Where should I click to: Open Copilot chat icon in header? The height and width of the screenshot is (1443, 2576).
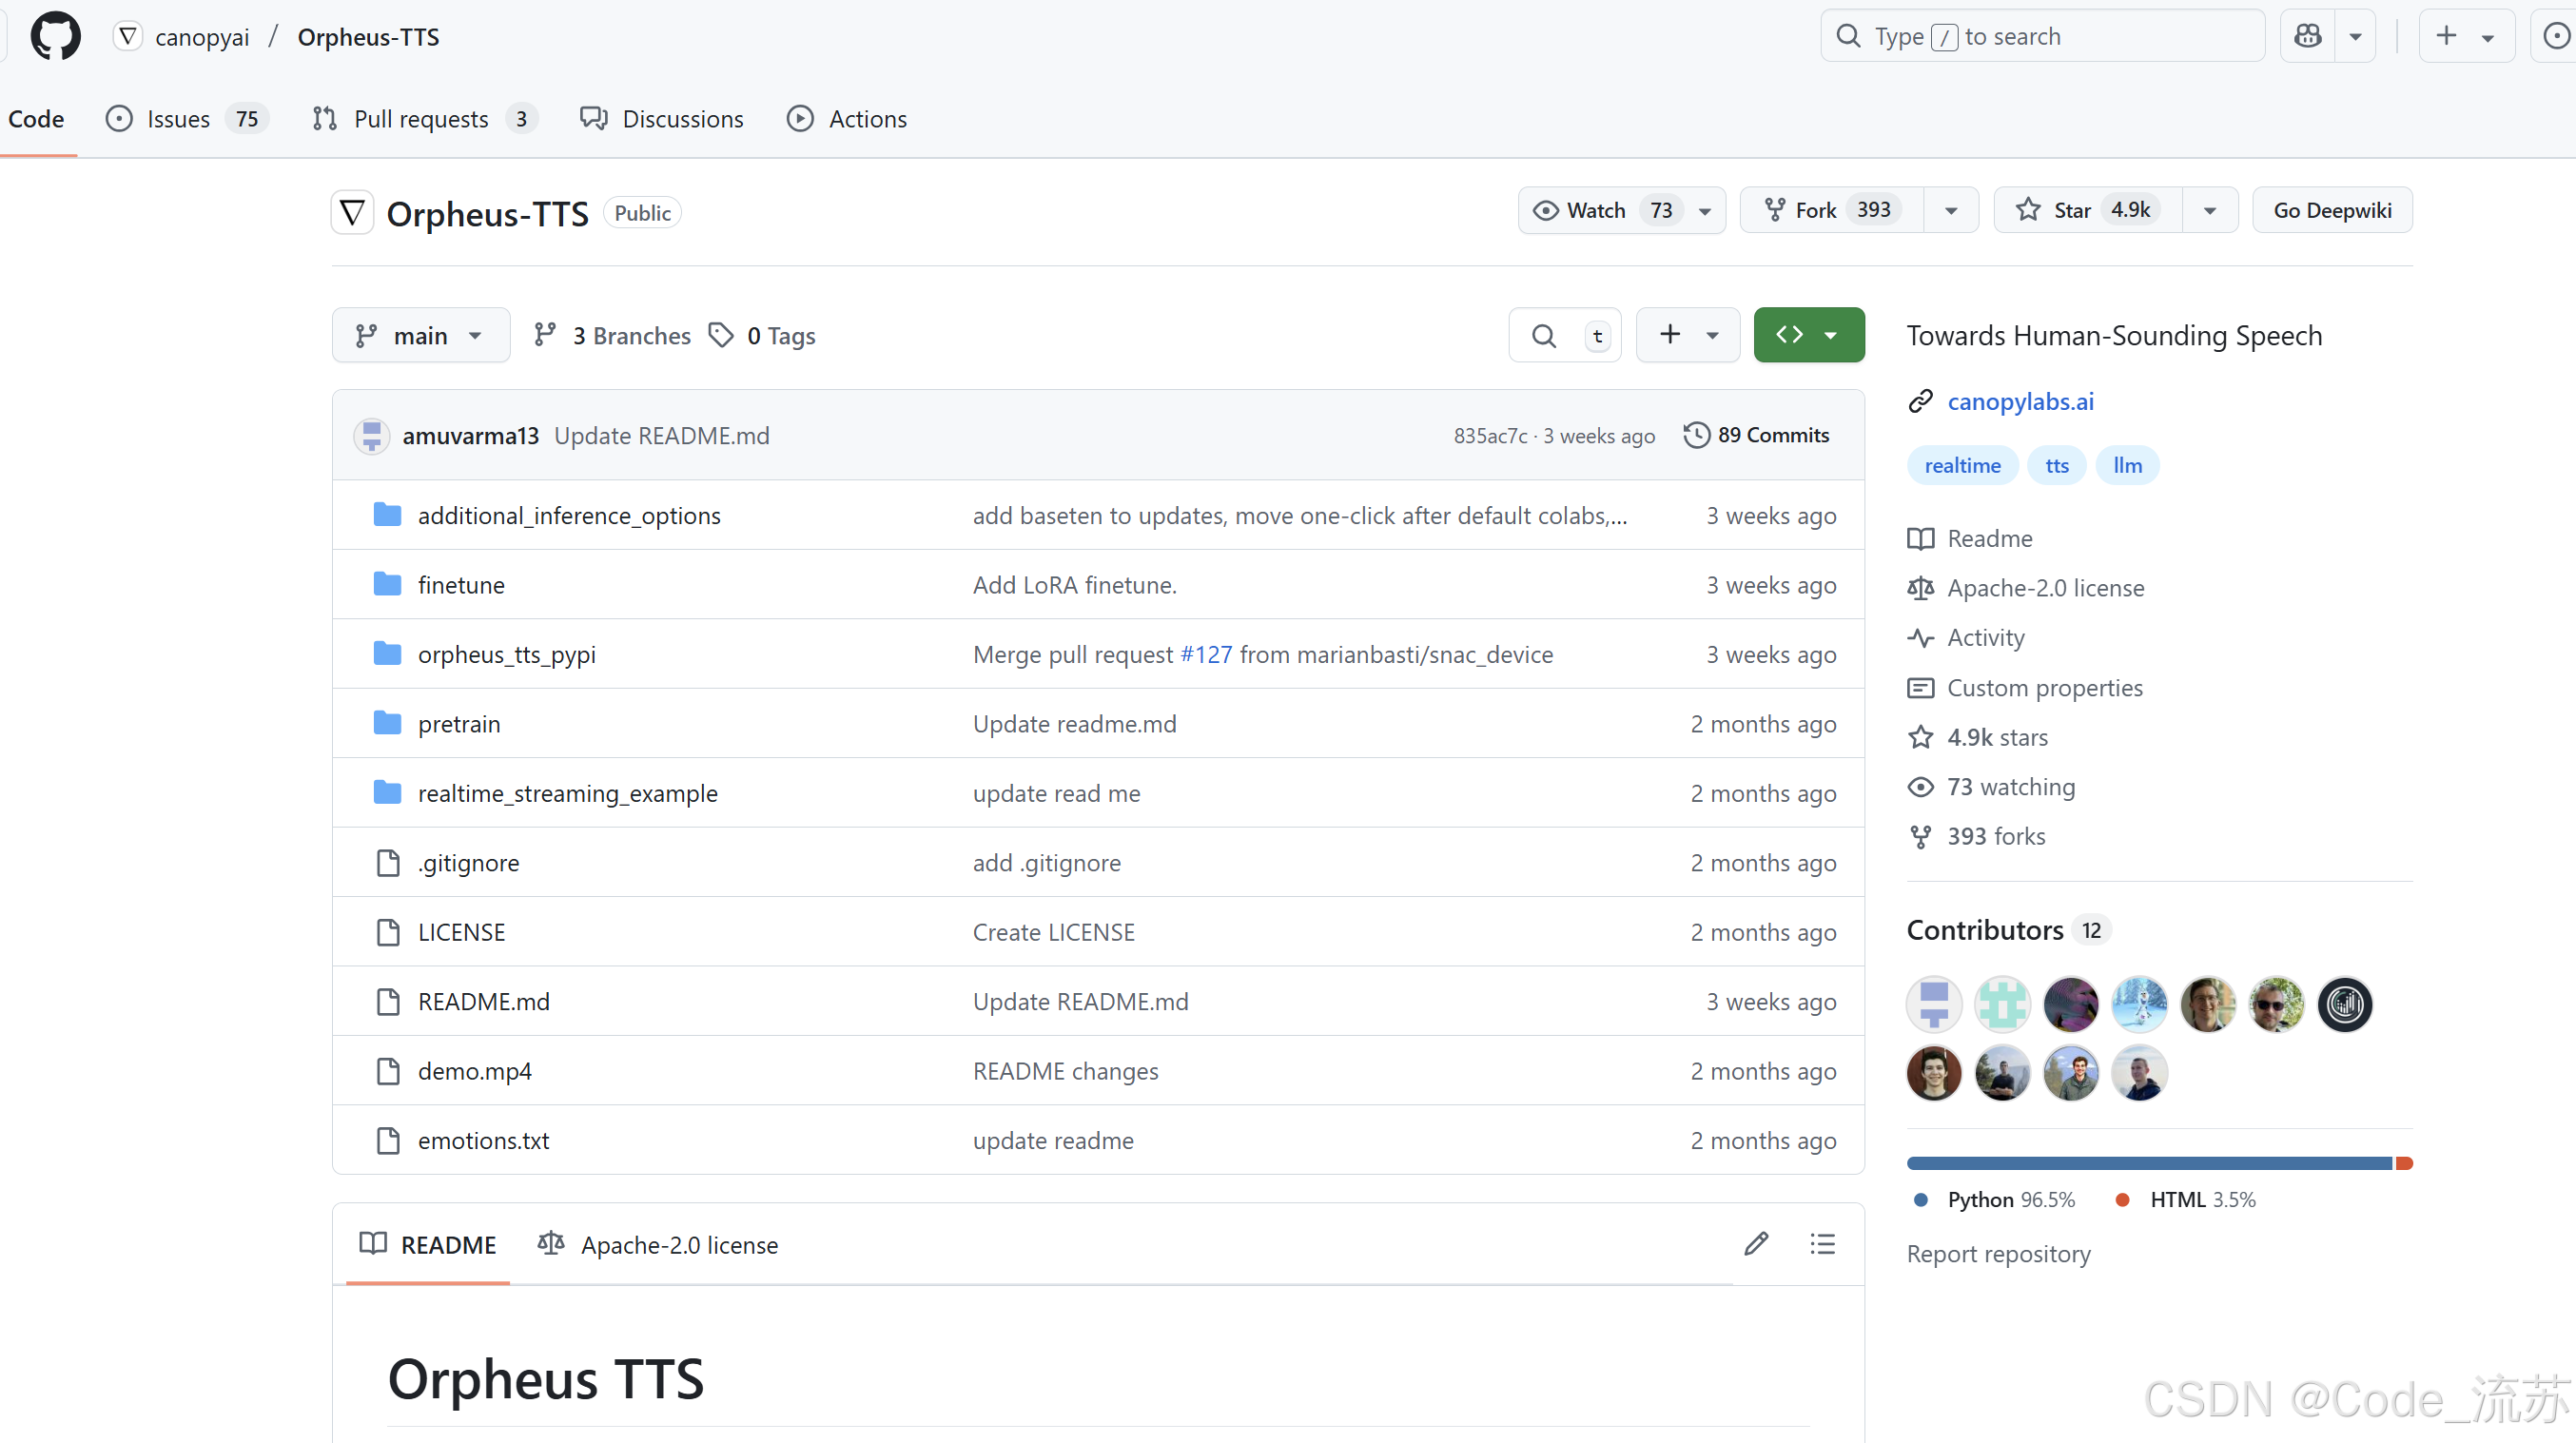[2307, 37]
